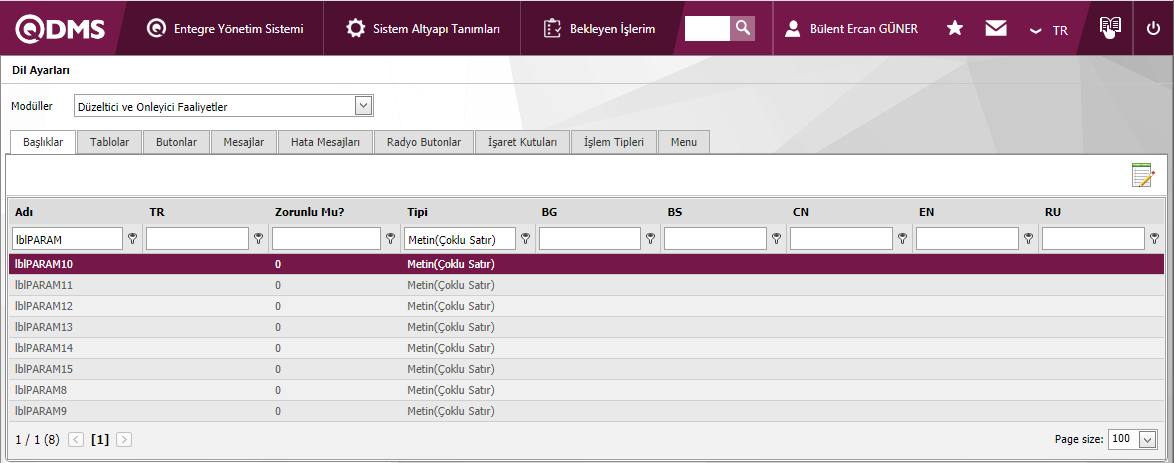Open the TR language selector
Image resolution: width=1174 pixels, height=463 pixels.
[x=1049, y=30]
